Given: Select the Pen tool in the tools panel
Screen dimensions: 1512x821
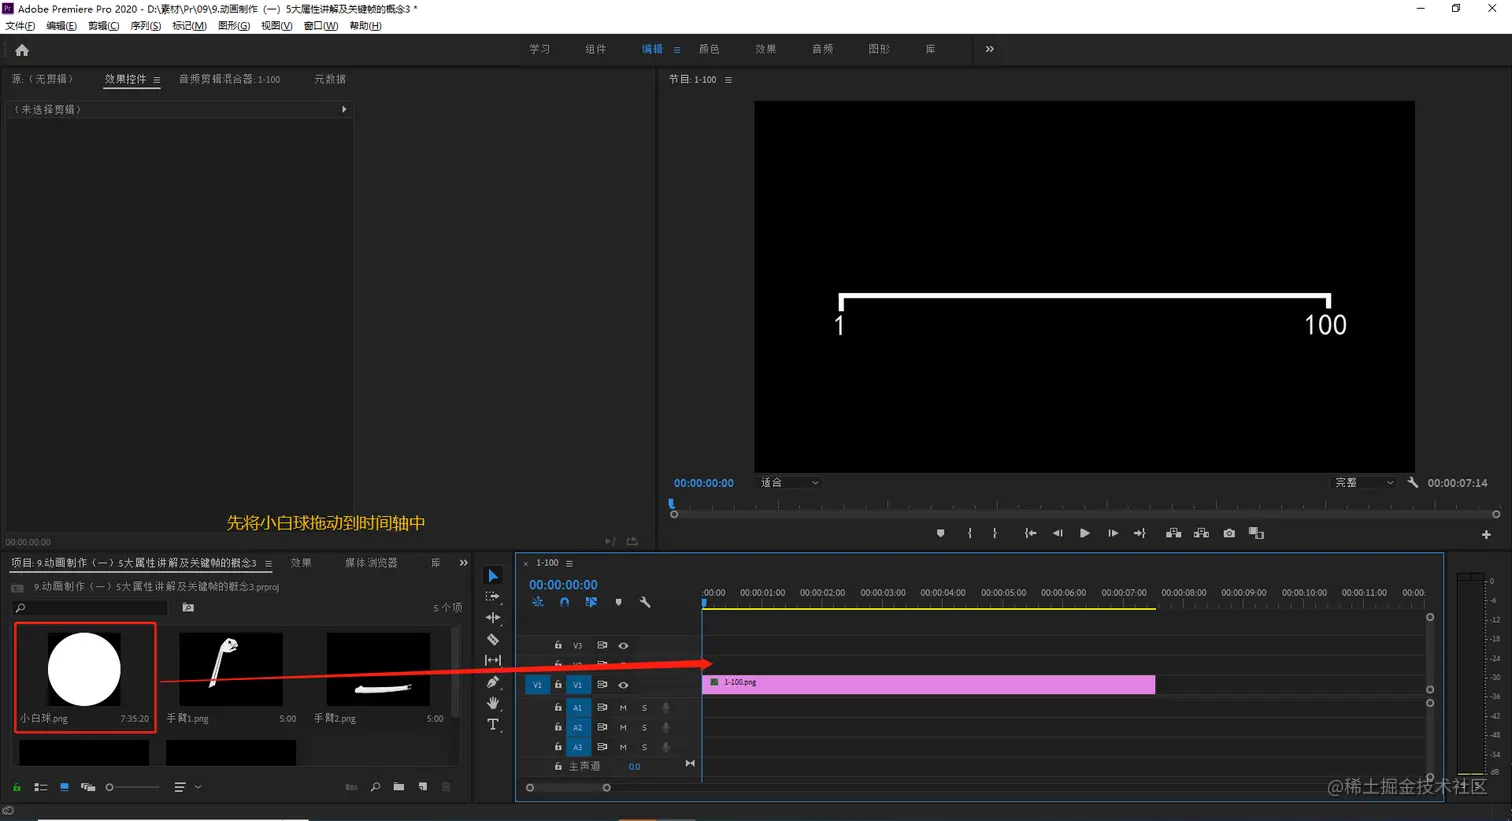Looking at the screenshot, I should pos(492,682).
